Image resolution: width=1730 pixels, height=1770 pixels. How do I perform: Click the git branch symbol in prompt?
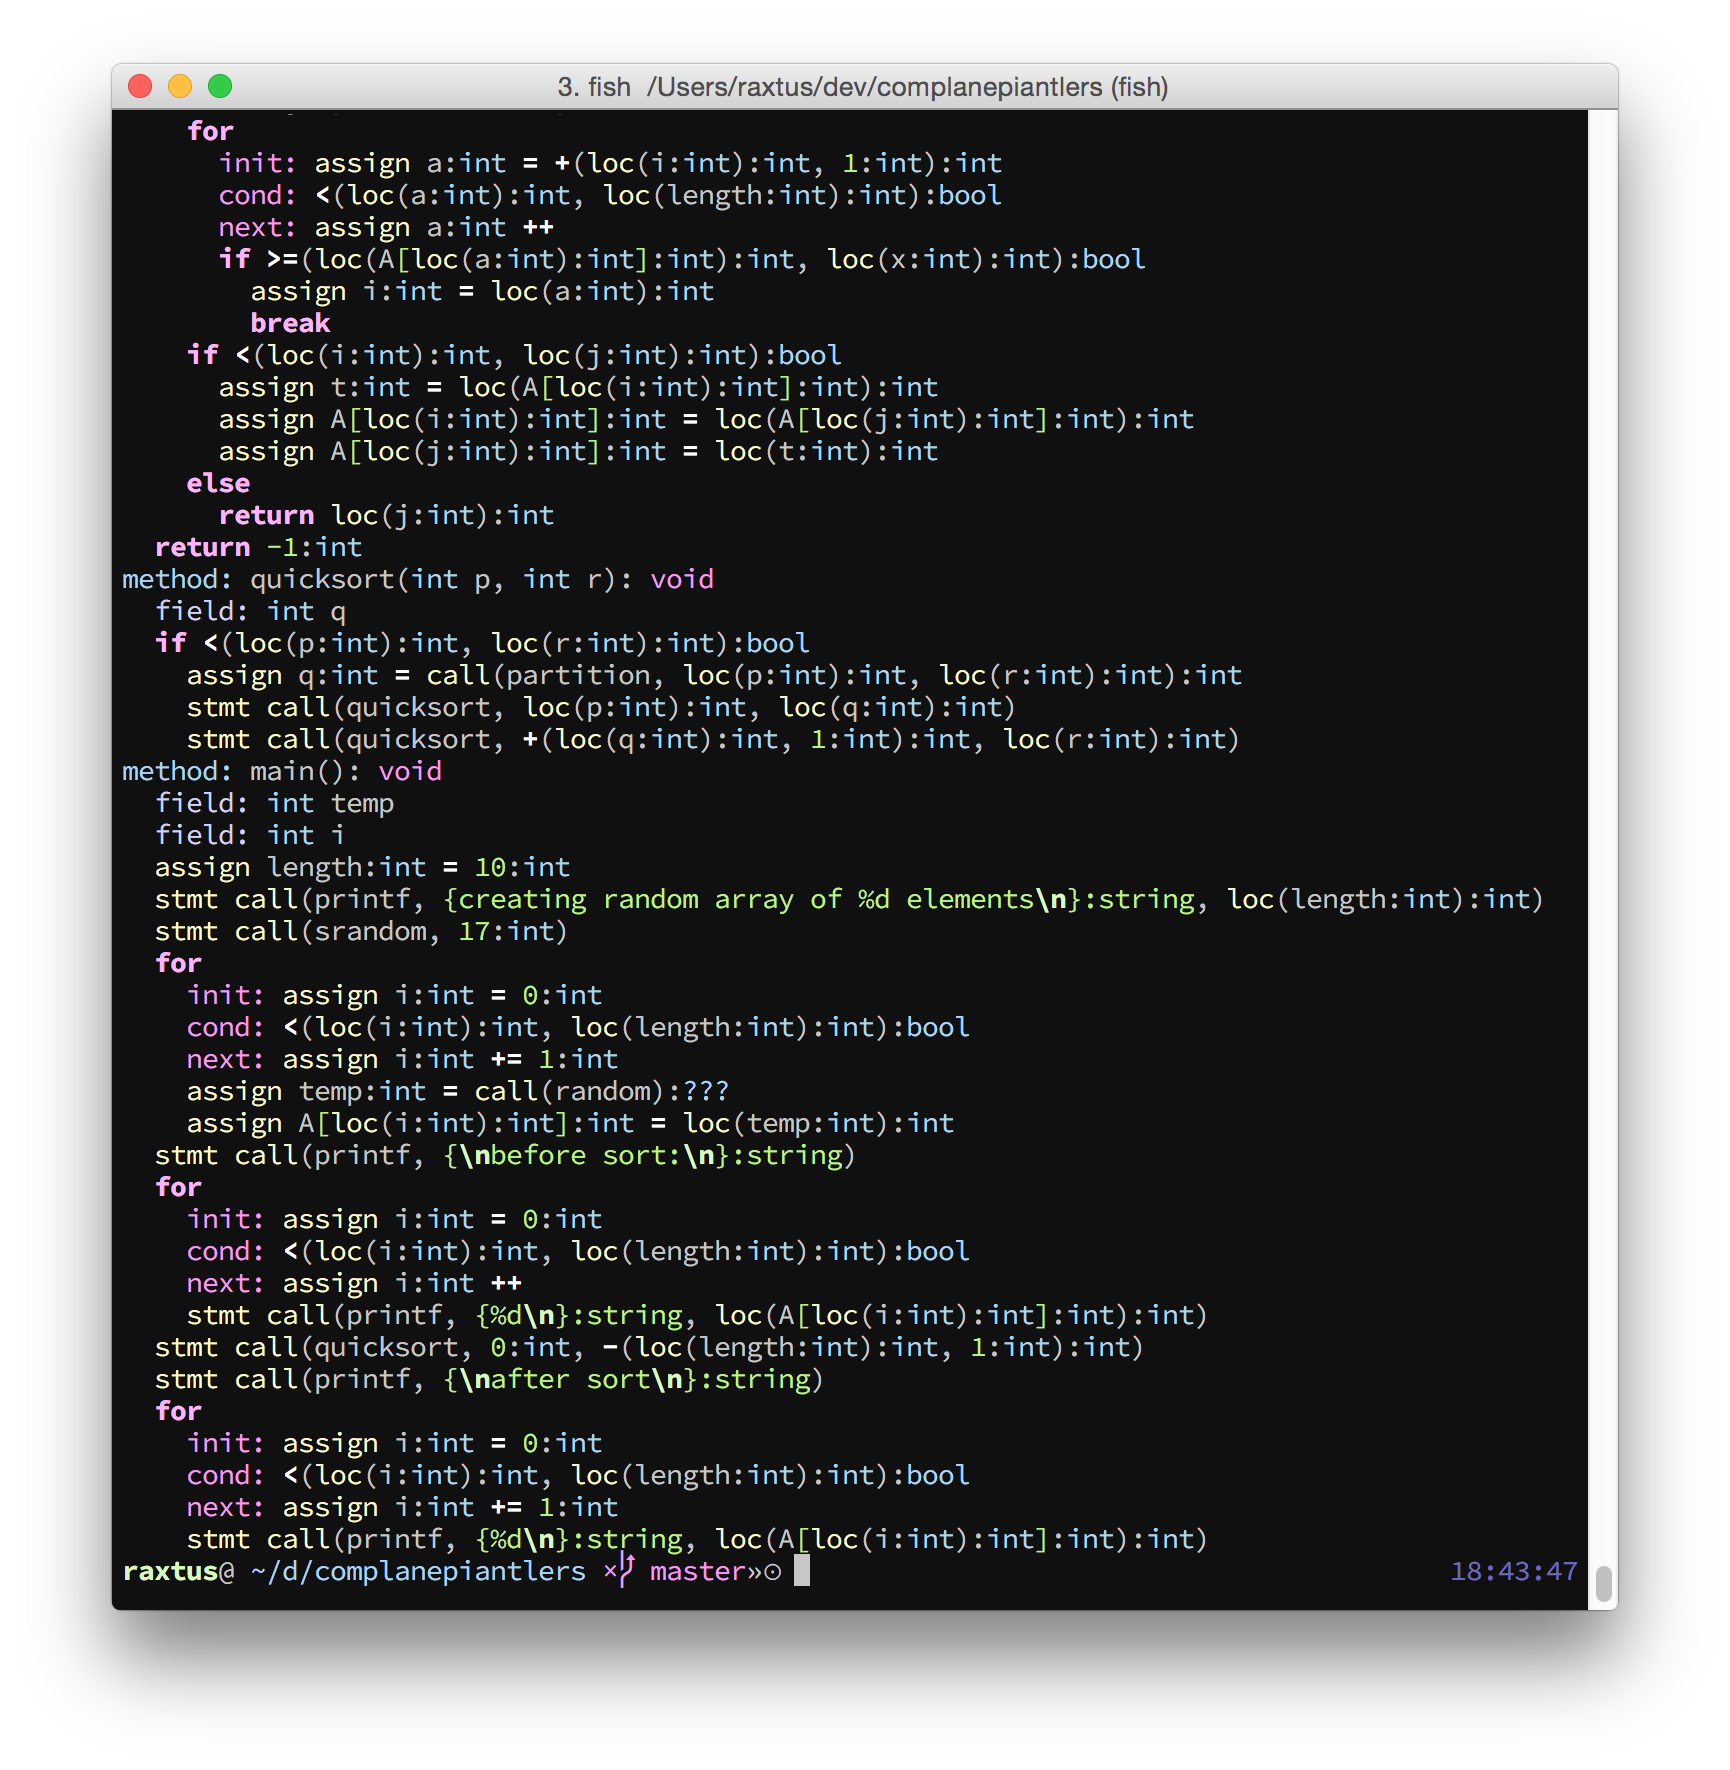click(626, 1570)
